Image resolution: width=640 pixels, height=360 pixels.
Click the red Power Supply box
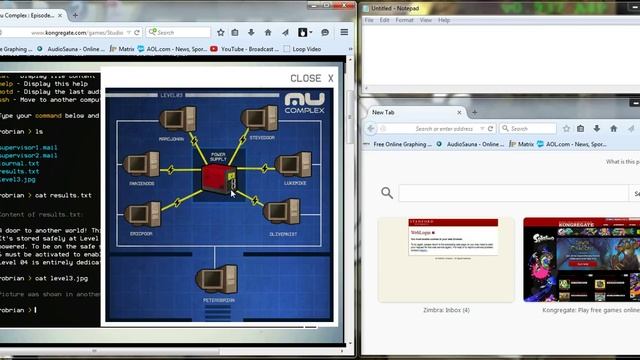tap(219, 179)
